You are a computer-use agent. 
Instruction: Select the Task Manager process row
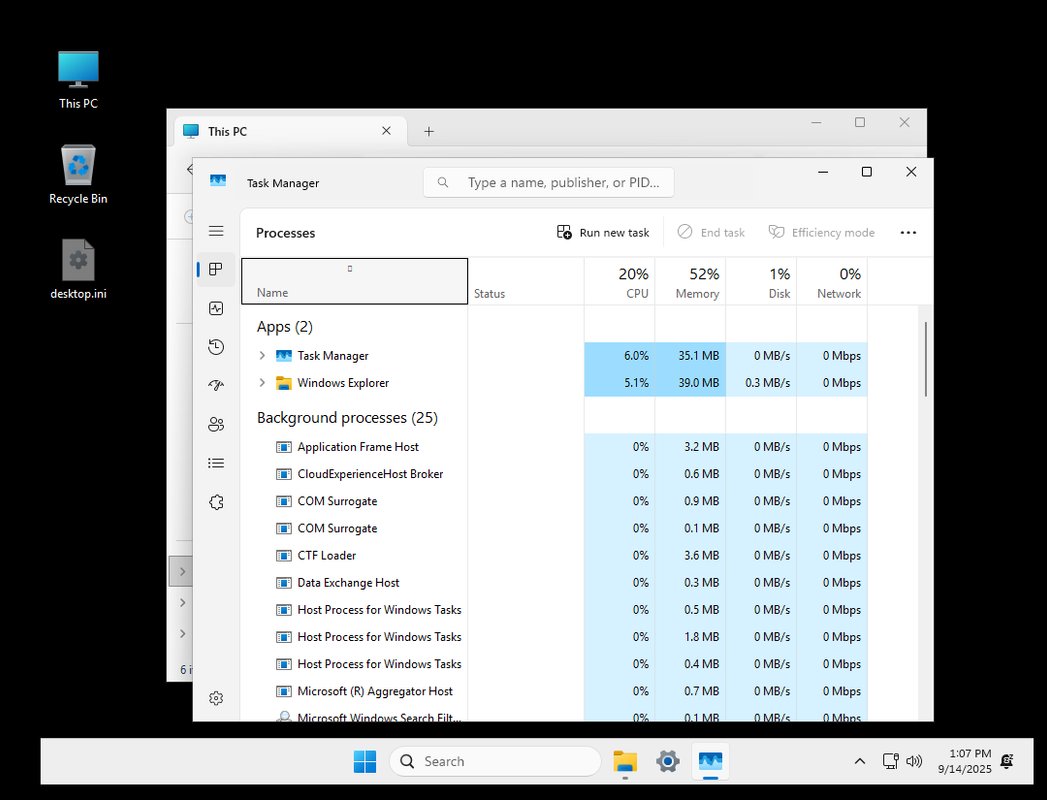click(554, 356)
